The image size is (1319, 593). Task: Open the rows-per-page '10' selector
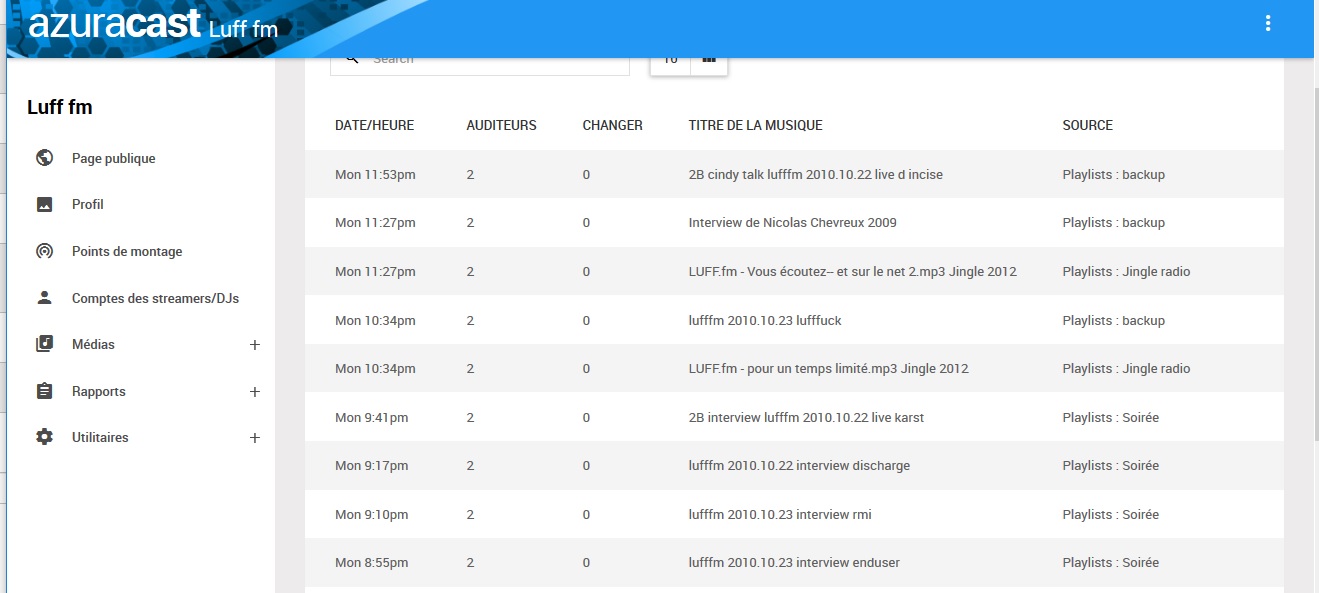(669, 58)
